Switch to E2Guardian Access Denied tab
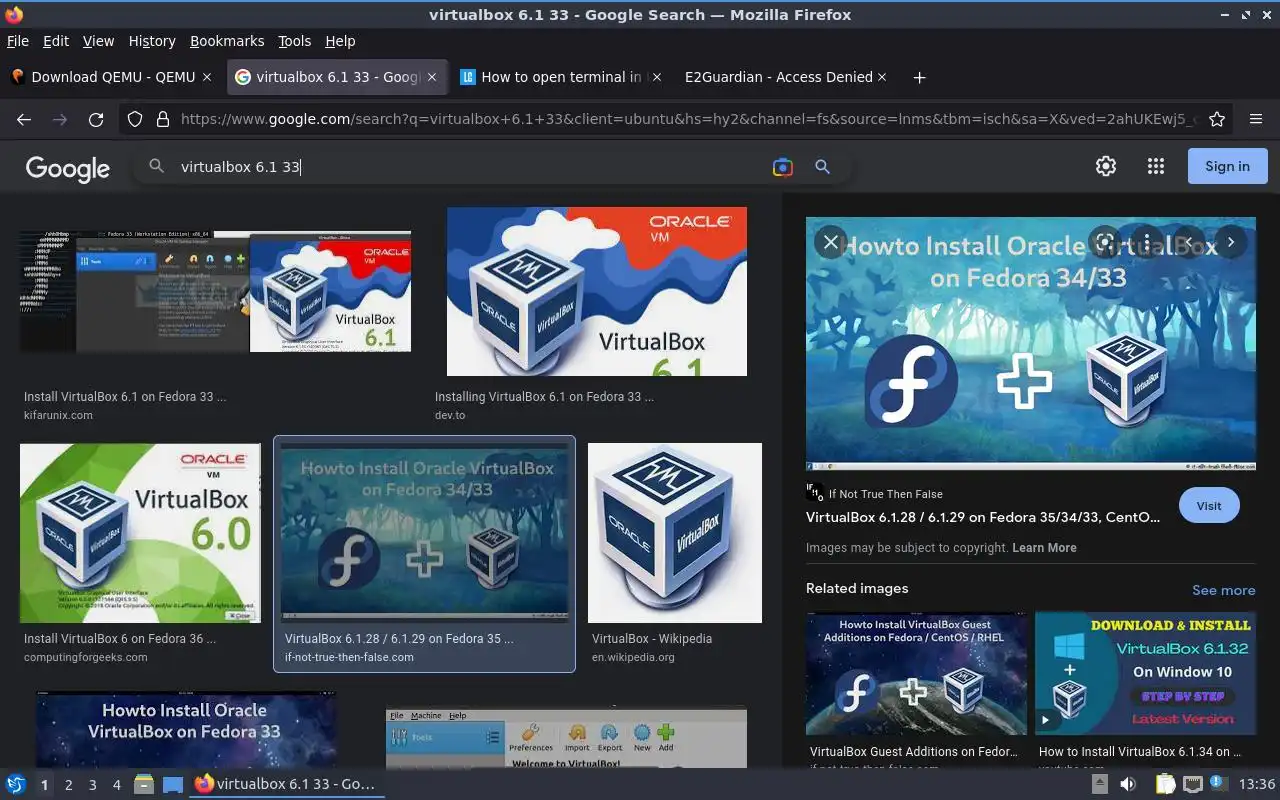1280x800 pixels. pyautogui.click(x=786, y=77)
